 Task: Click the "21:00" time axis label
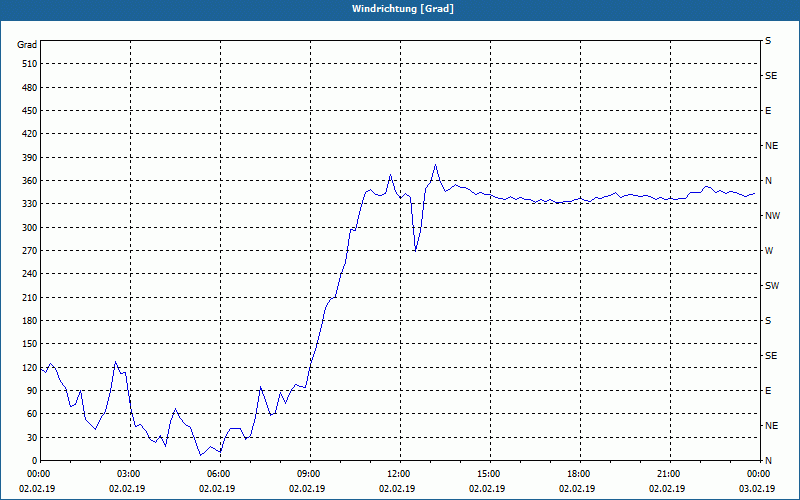coord(670,474)
